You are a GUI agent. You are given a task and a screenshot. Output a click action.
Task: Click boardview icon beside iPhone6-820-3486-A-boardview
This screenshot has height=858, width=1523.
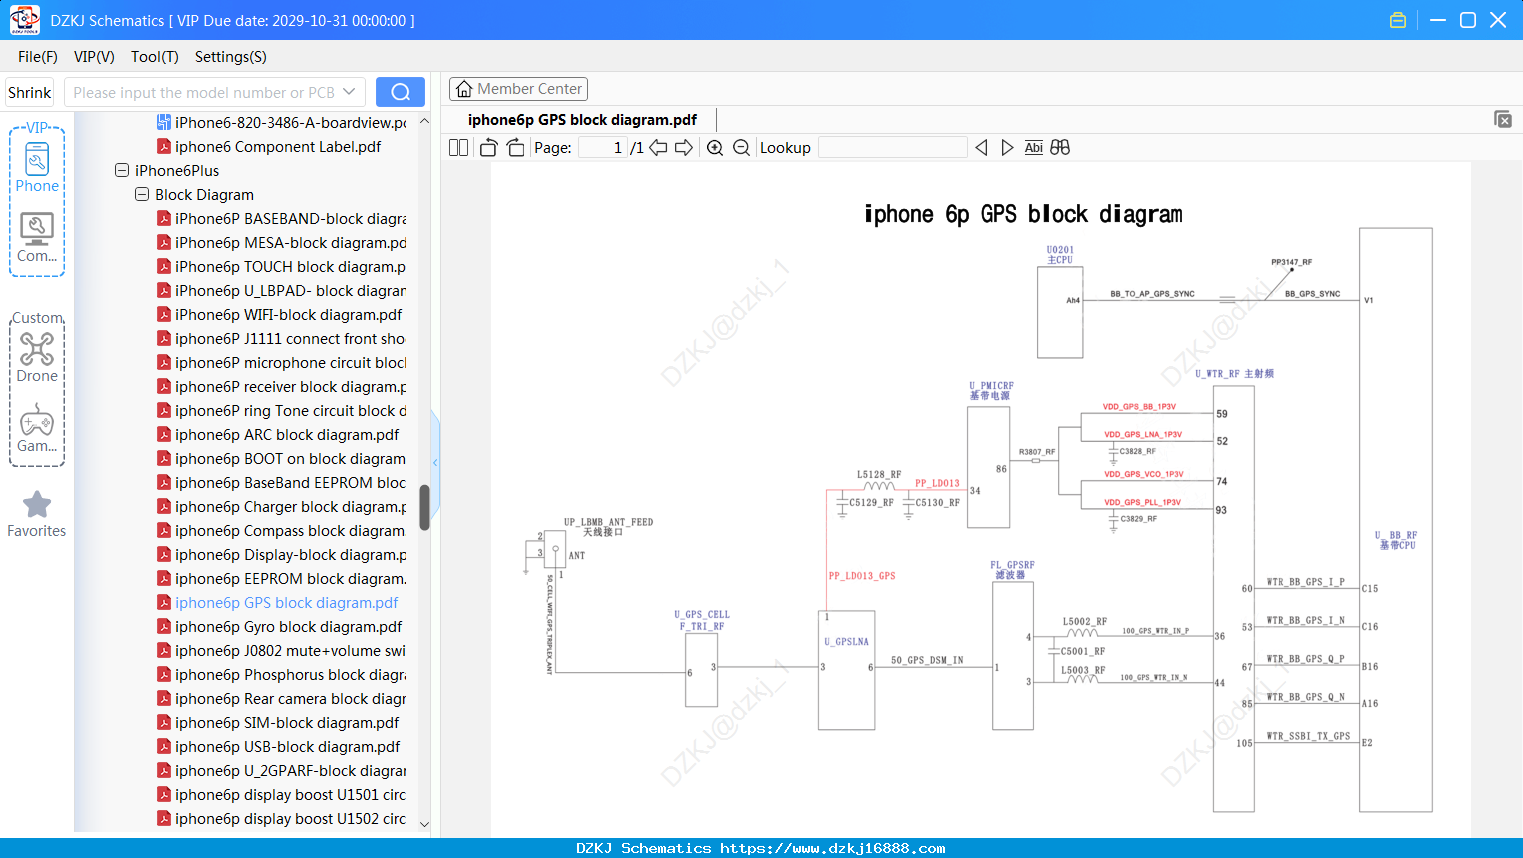164,123
